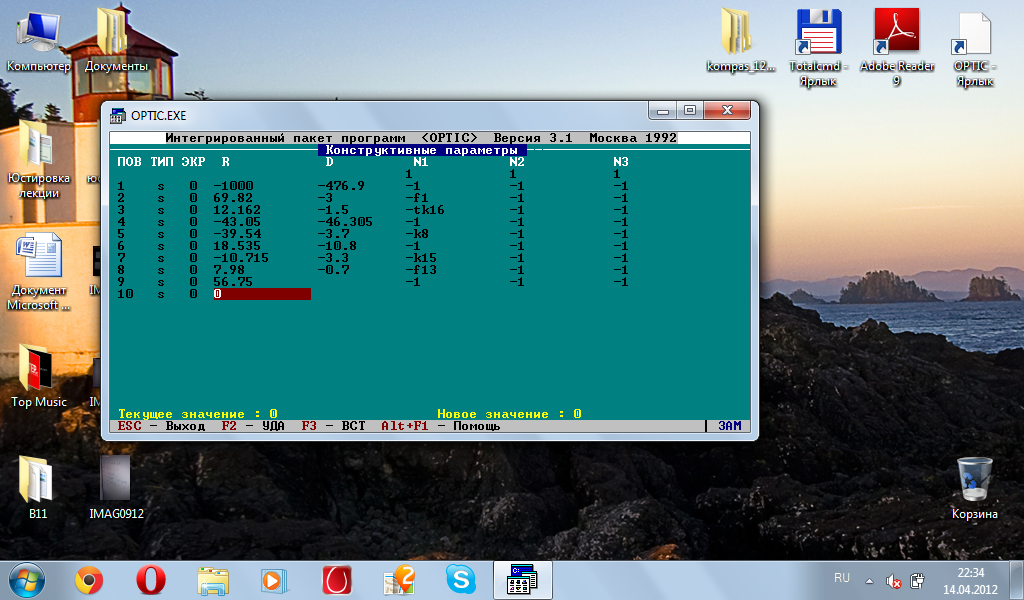Launch Google Chrome from the taskbar
This screenshot has height=600, width=1024.
coord(89,580)
